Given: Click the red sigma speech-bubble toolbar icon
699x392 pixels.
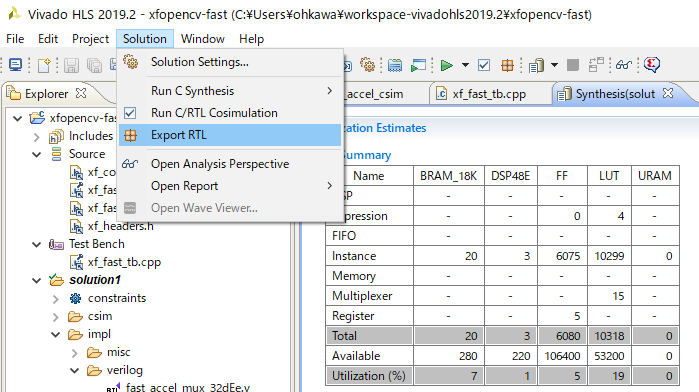Looking at the screenshot, I should (x=652, y=65).
